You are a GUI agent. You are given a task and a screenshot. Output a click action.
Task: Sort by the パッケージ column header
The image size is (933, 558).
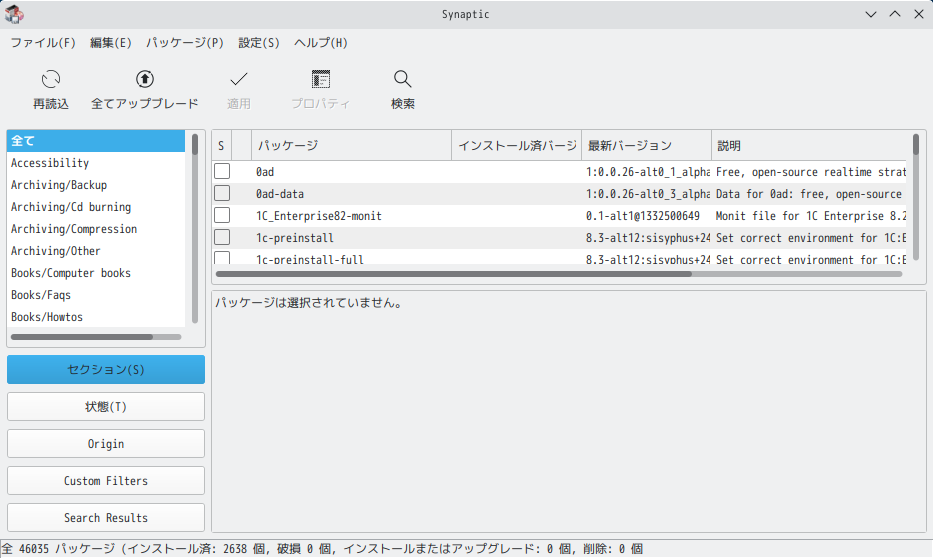pyautogui.click(x=352, y=146)
